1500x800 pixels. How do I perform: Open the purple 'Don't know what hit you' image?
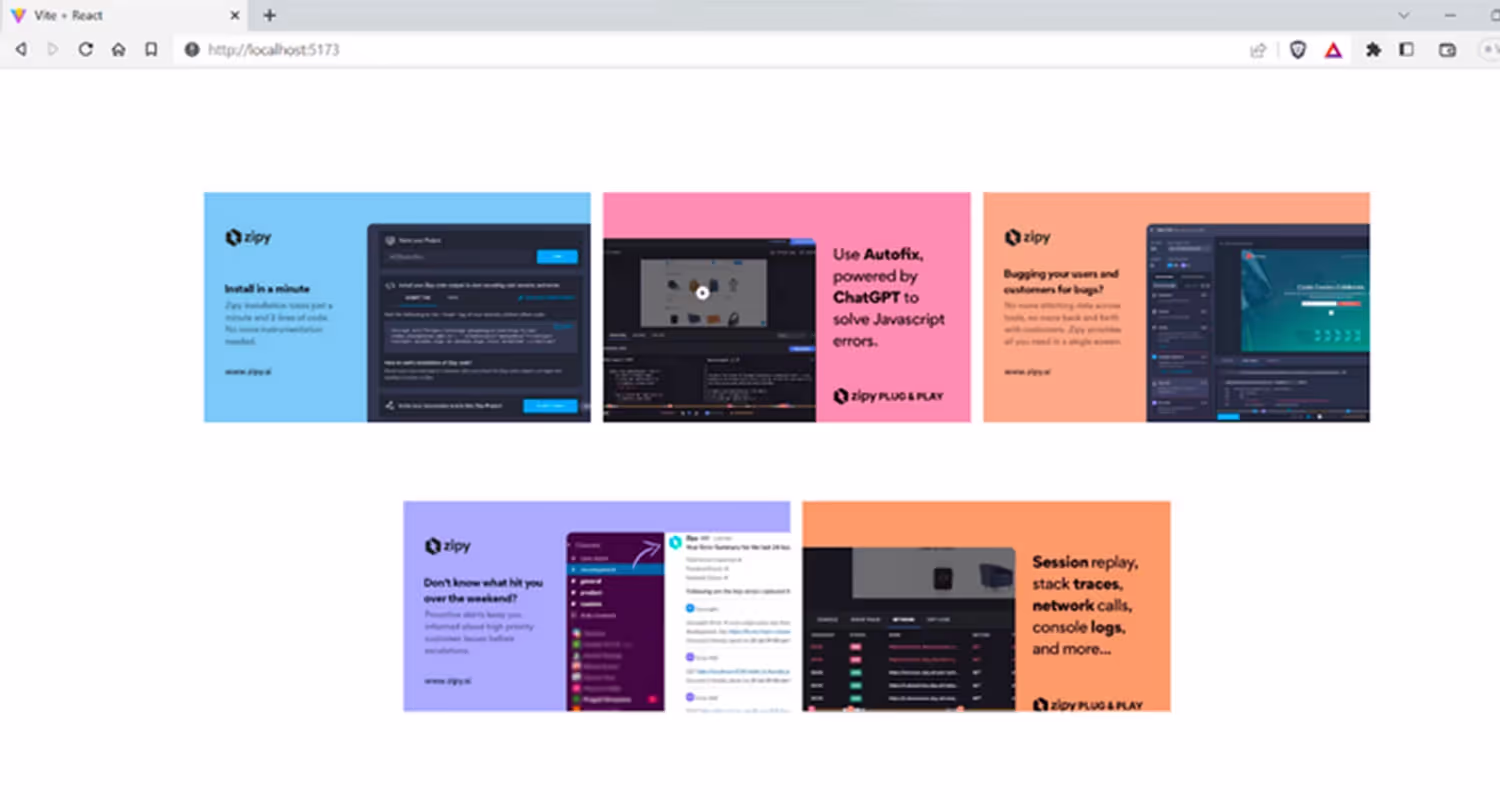(x=596, y=606)
